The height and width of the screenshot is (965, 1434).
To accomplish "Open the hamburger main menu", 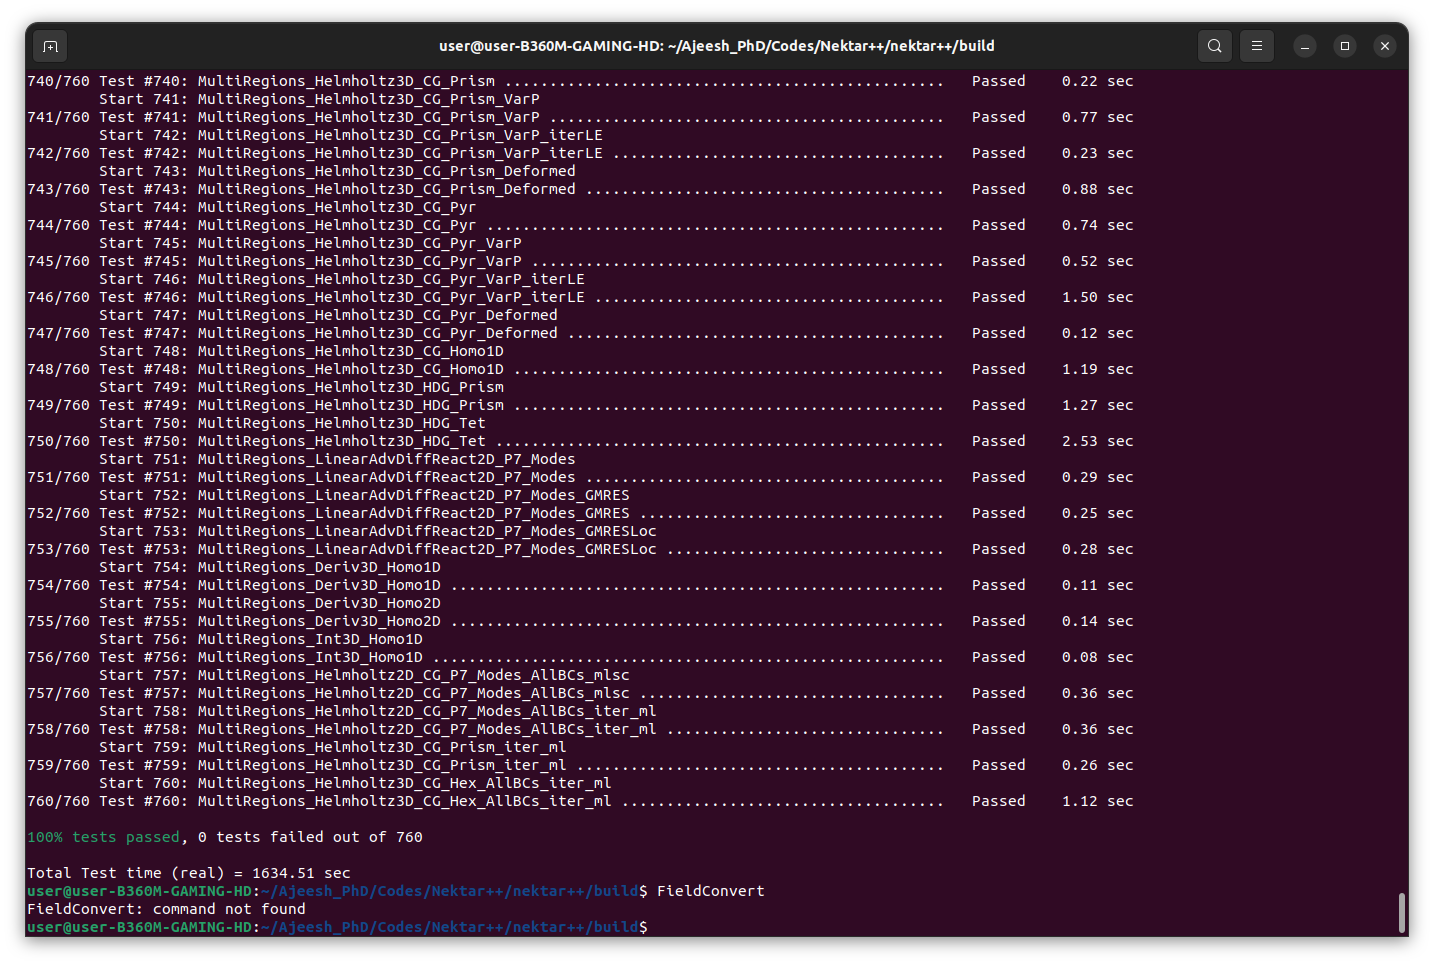I will pos(1257,46).
